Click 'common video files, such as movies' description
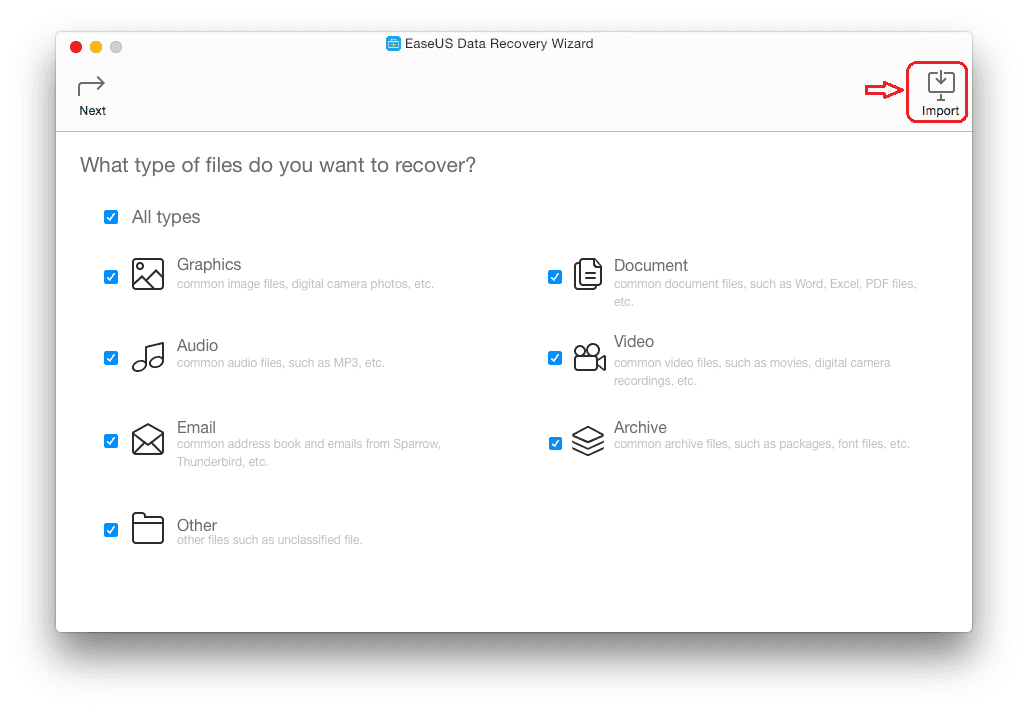 click(x=752, y=372)
